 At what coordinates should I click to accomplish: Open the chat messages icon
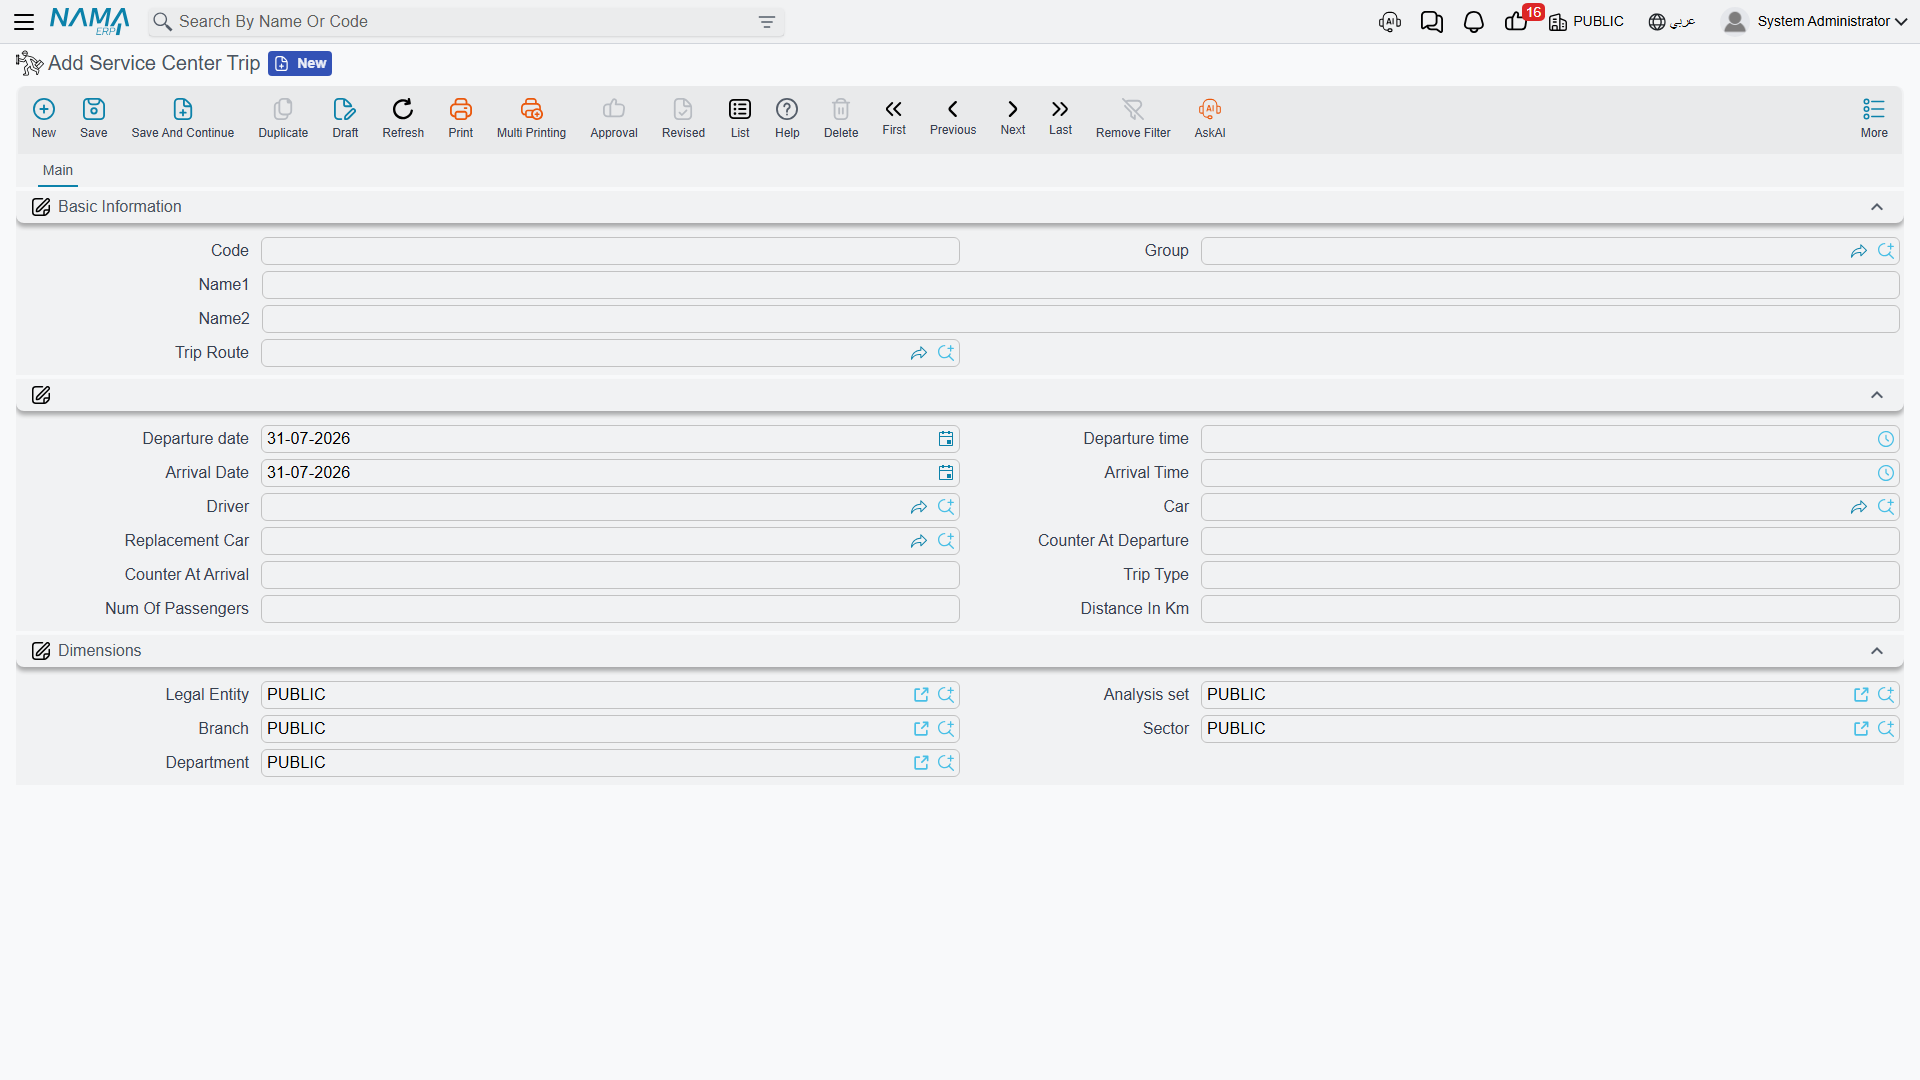click(1432, 21)
